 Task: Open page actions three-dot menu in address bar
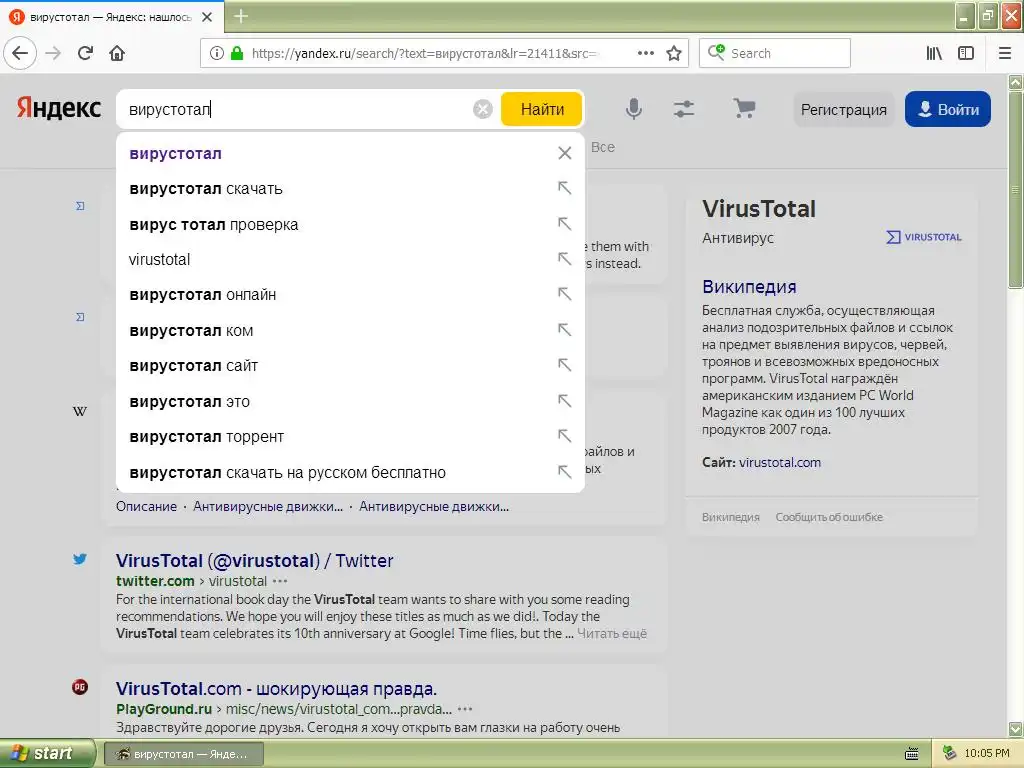[x=646, y=53]
